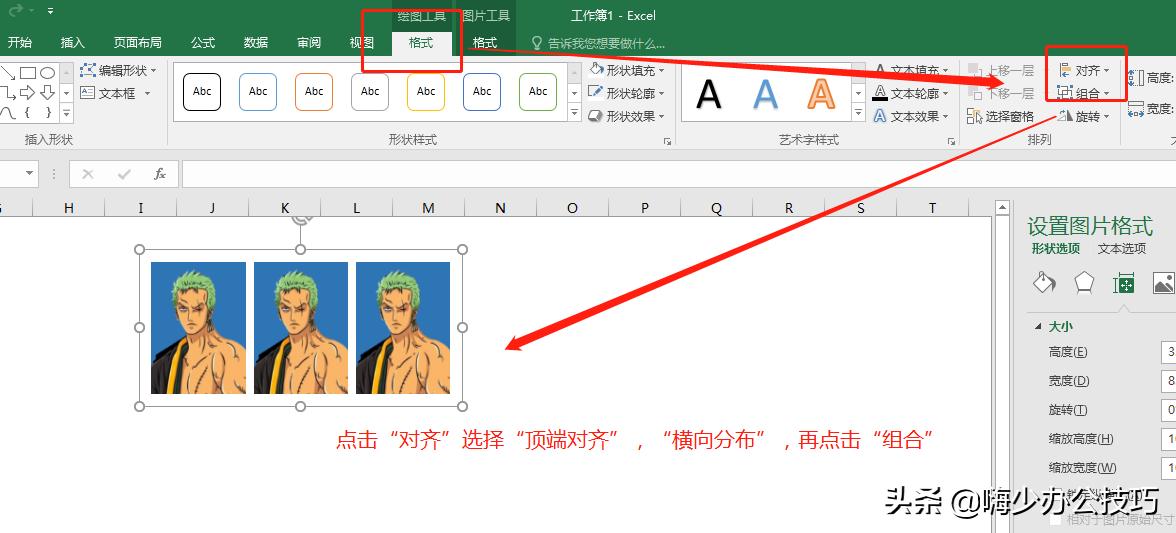Switch to Text Options (文本选项) in pane

coord(1122,249)
